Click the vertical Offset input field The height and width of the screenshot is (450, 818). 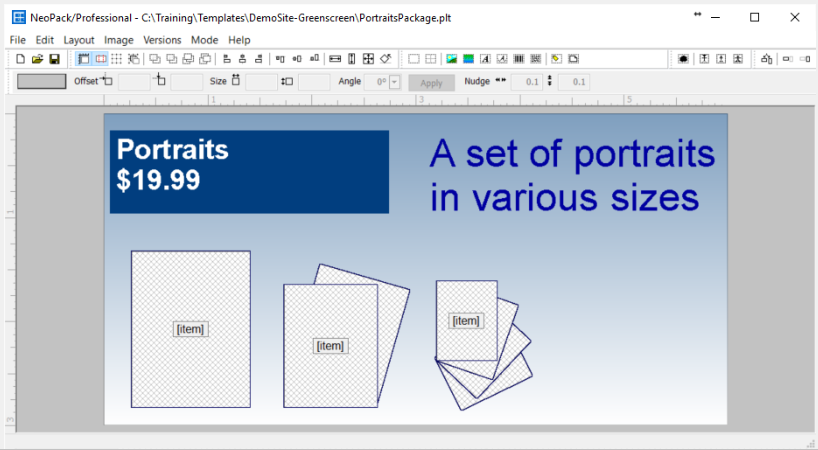pyautogui.click(x=187, y=82)
